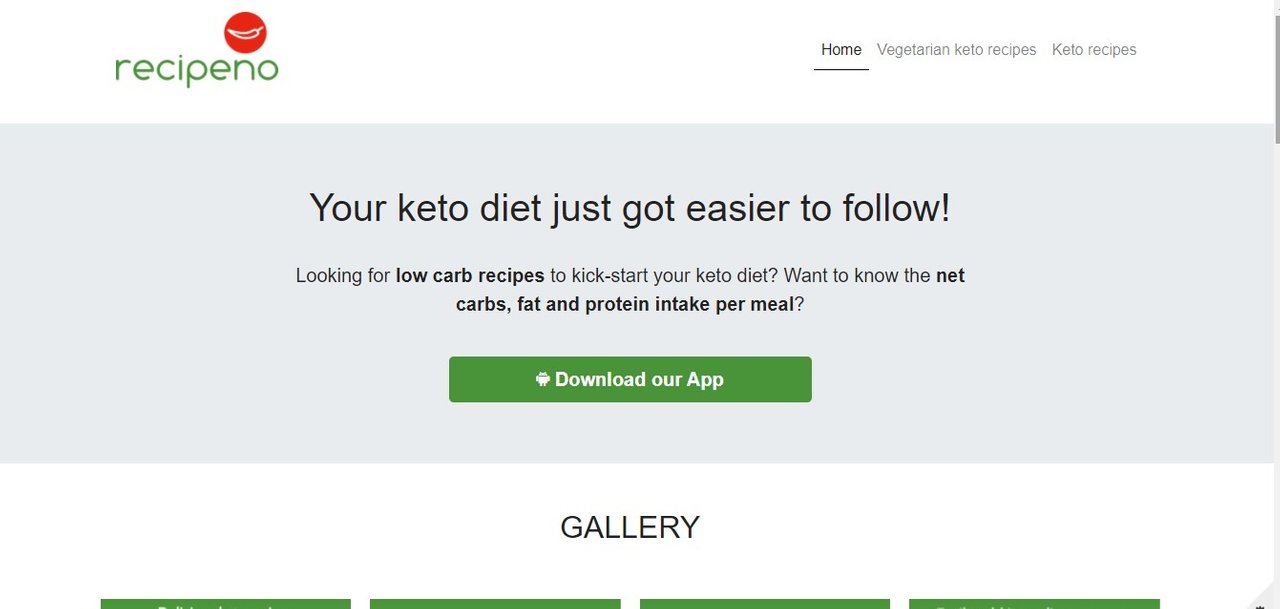Click the small icon in the bottom-right page corner
1280x609 pixels.
tap(1259, 603)
